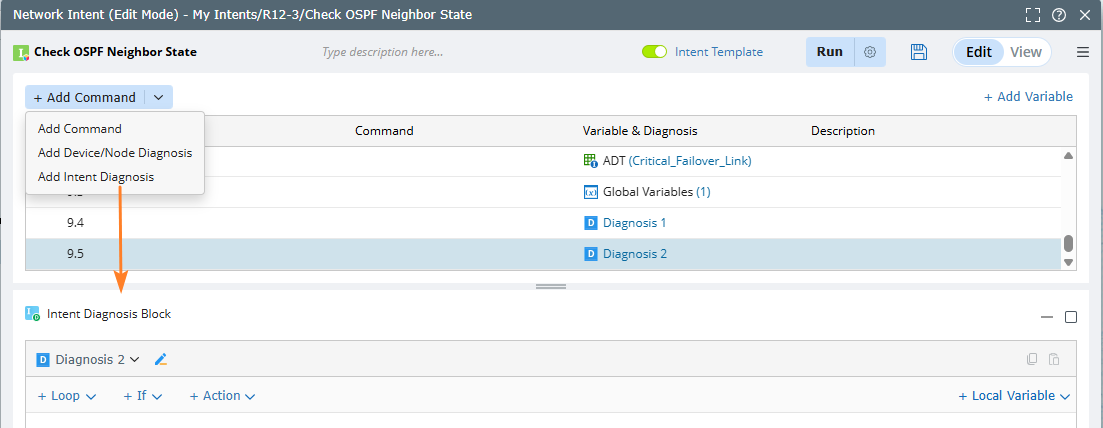Switch to View mode

point(1026,52)
